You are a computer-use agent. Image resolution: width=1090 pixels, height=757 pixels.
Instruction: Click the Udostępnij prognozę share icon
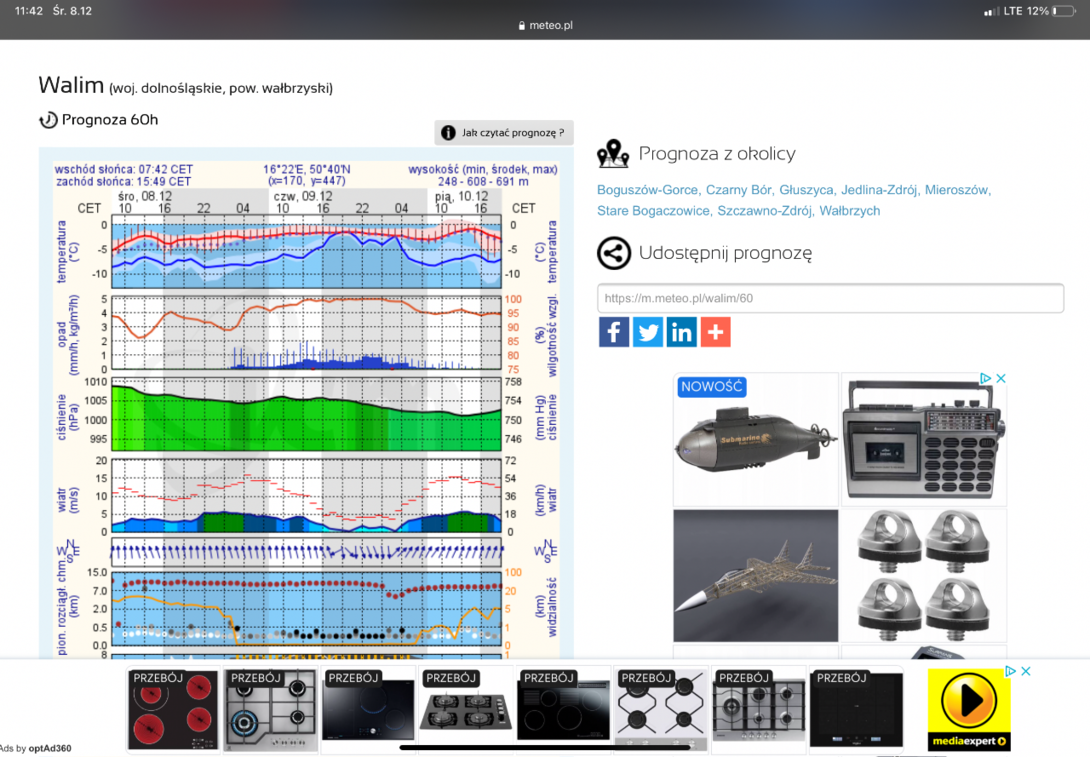click(x=614, y=253)
